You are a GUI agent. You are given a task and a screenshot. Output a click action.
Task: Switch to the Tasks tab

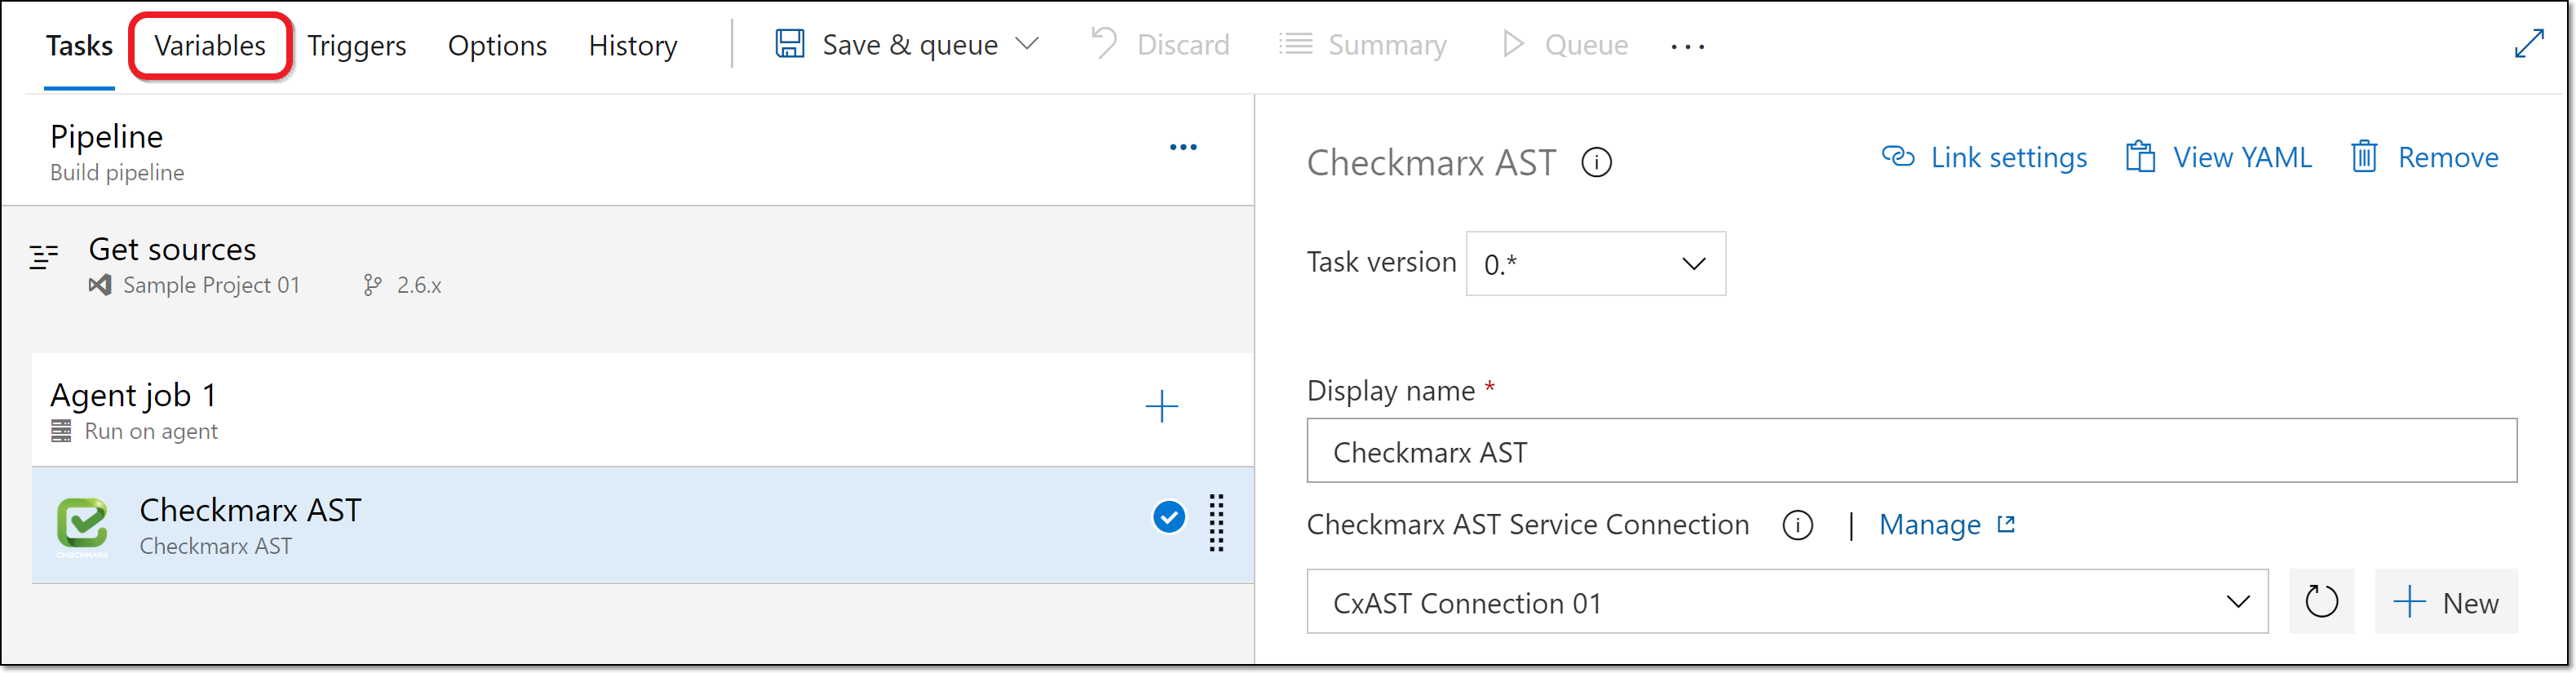(x=79, y=46)
